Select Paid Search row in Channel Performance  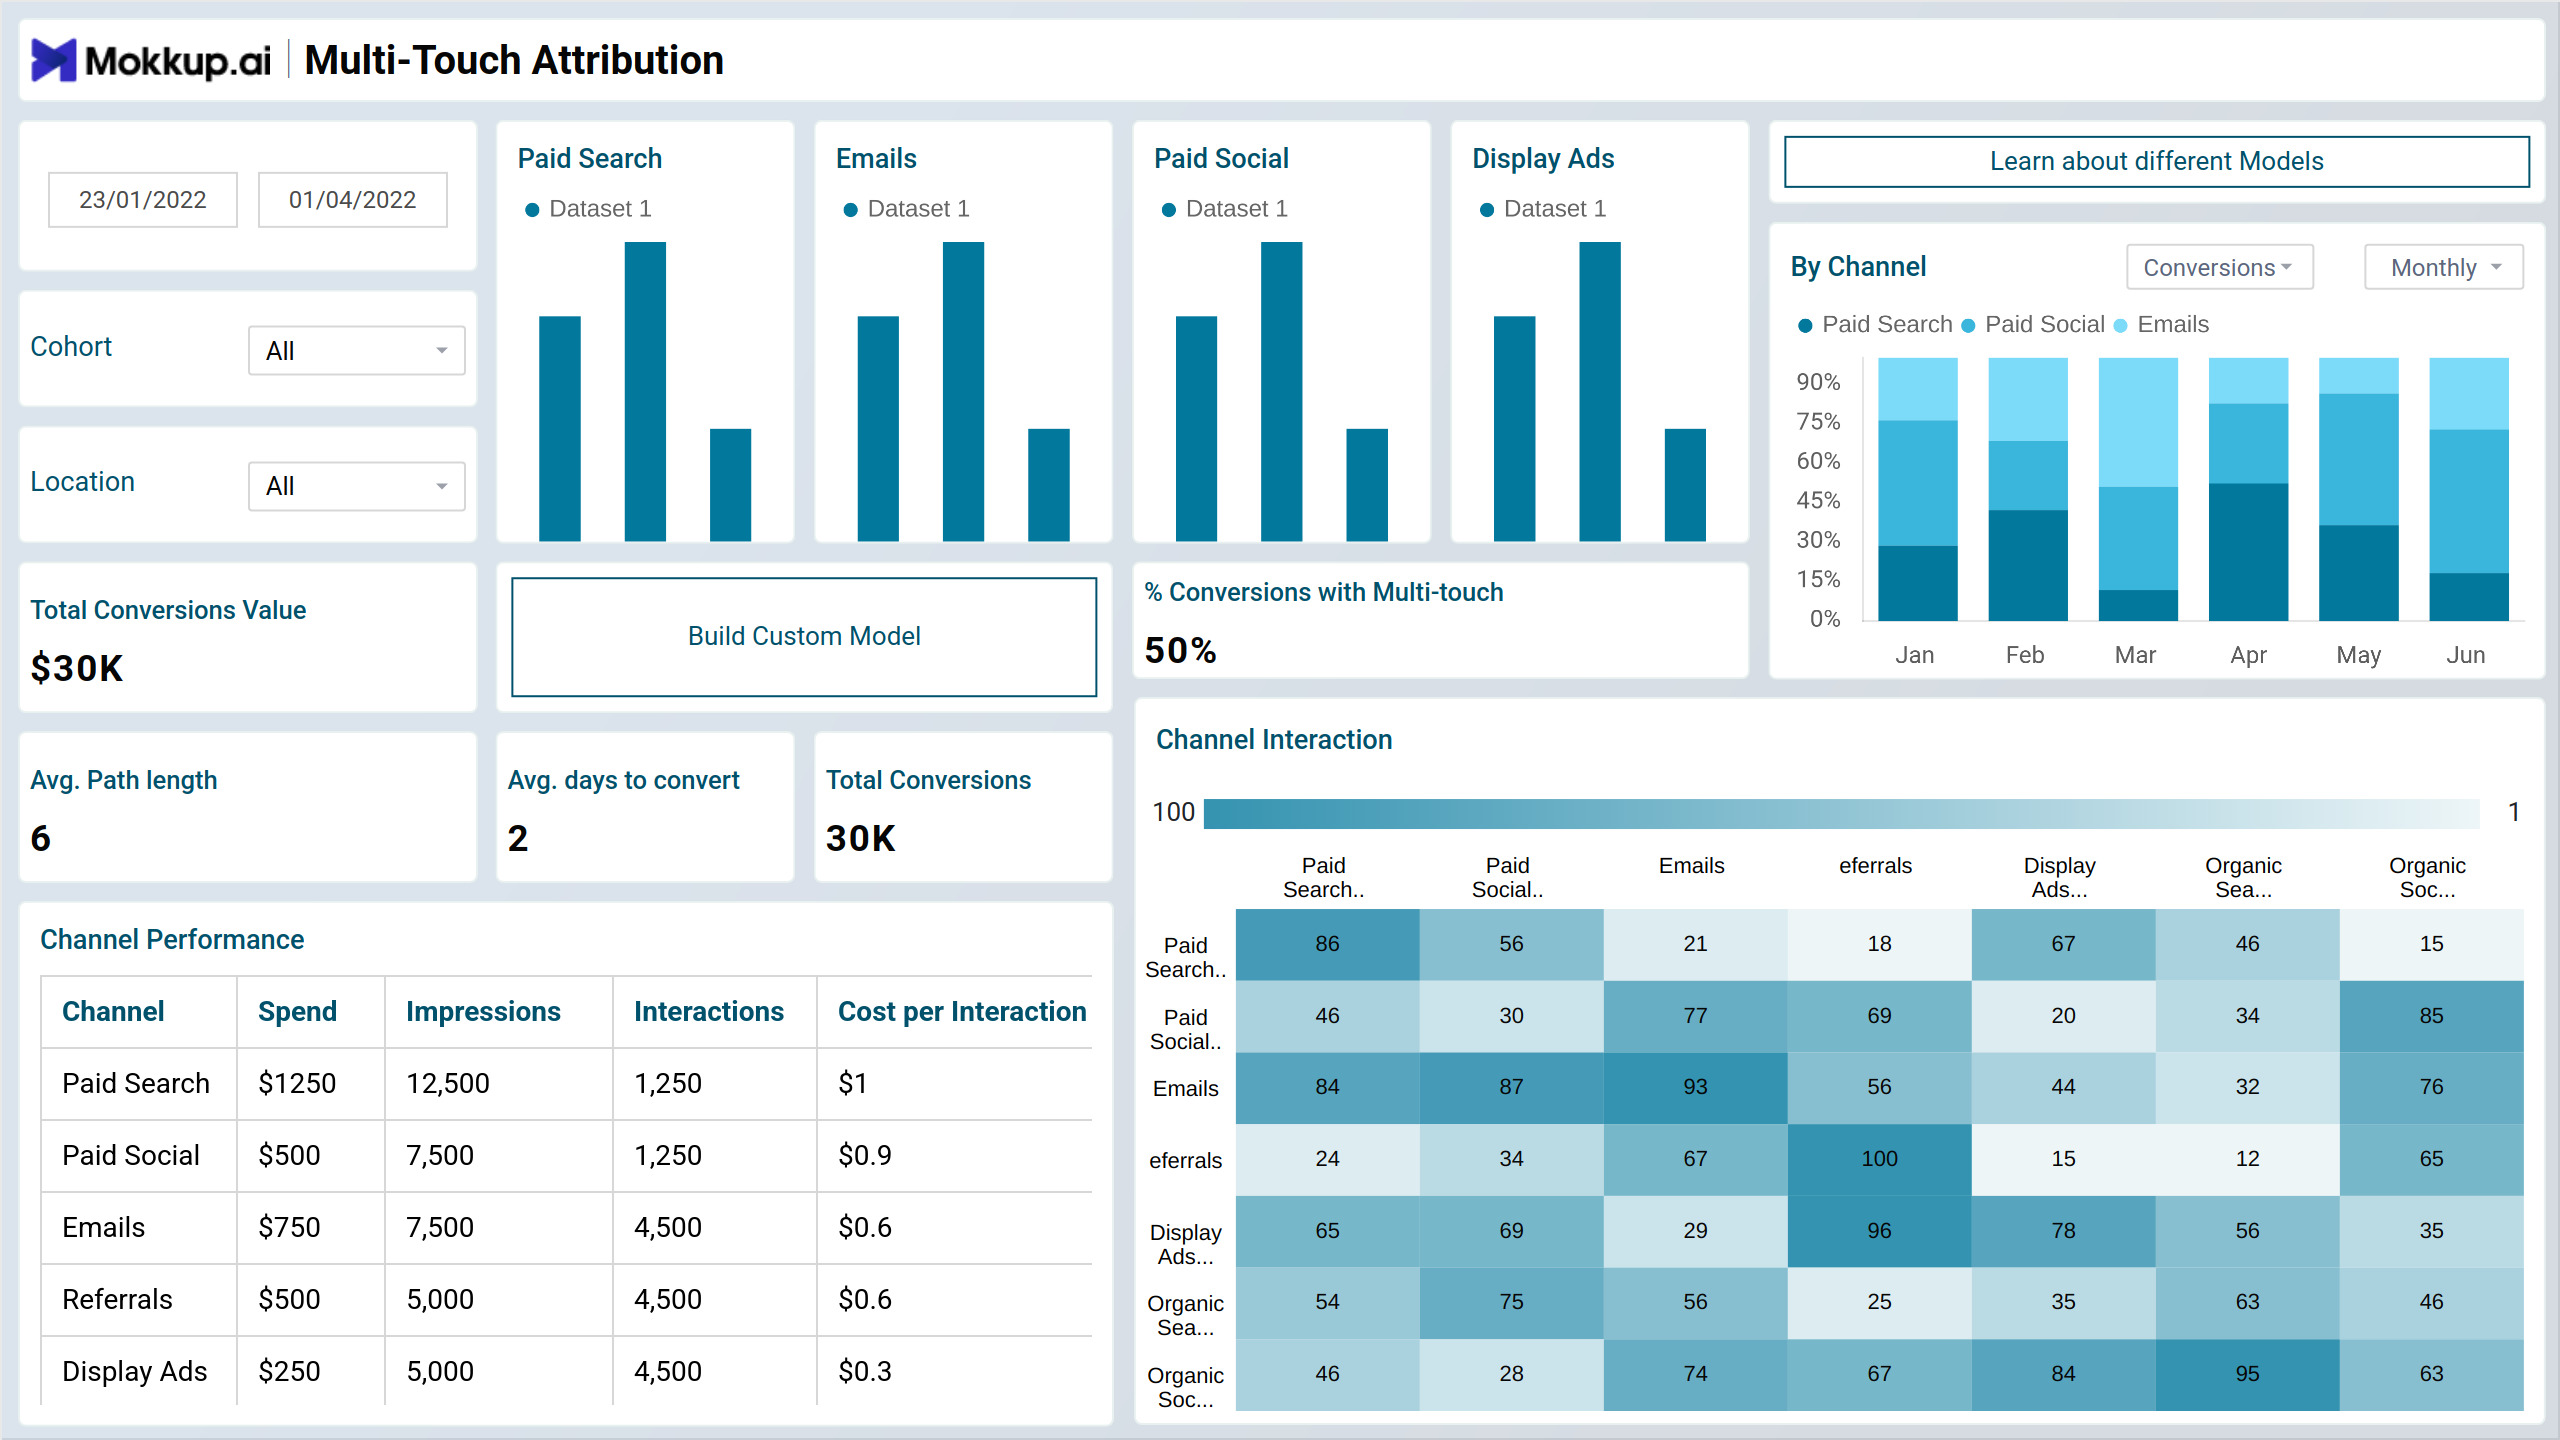[x=566, y=1084]
